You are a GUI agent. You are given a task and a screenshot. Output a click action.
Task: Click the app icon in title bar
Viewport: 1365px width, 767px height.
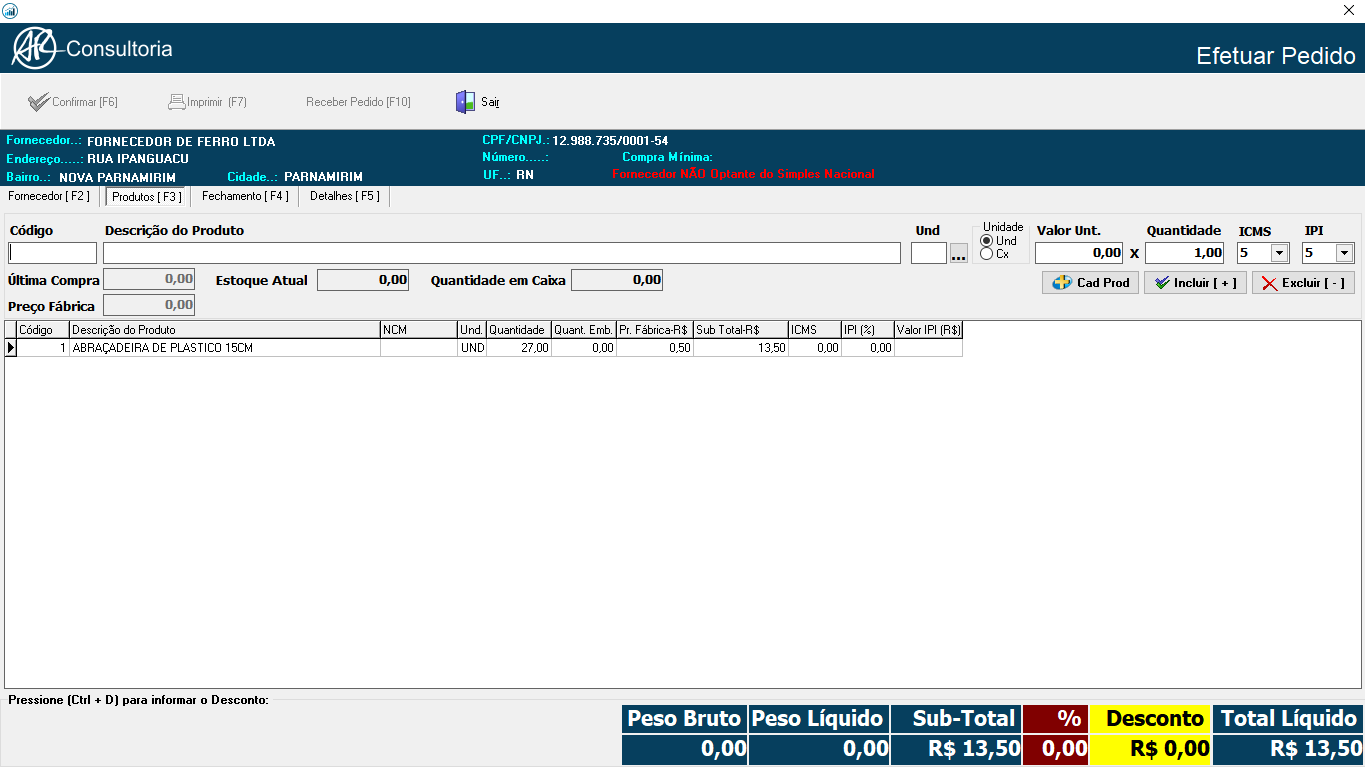click(x=9, y=9)
